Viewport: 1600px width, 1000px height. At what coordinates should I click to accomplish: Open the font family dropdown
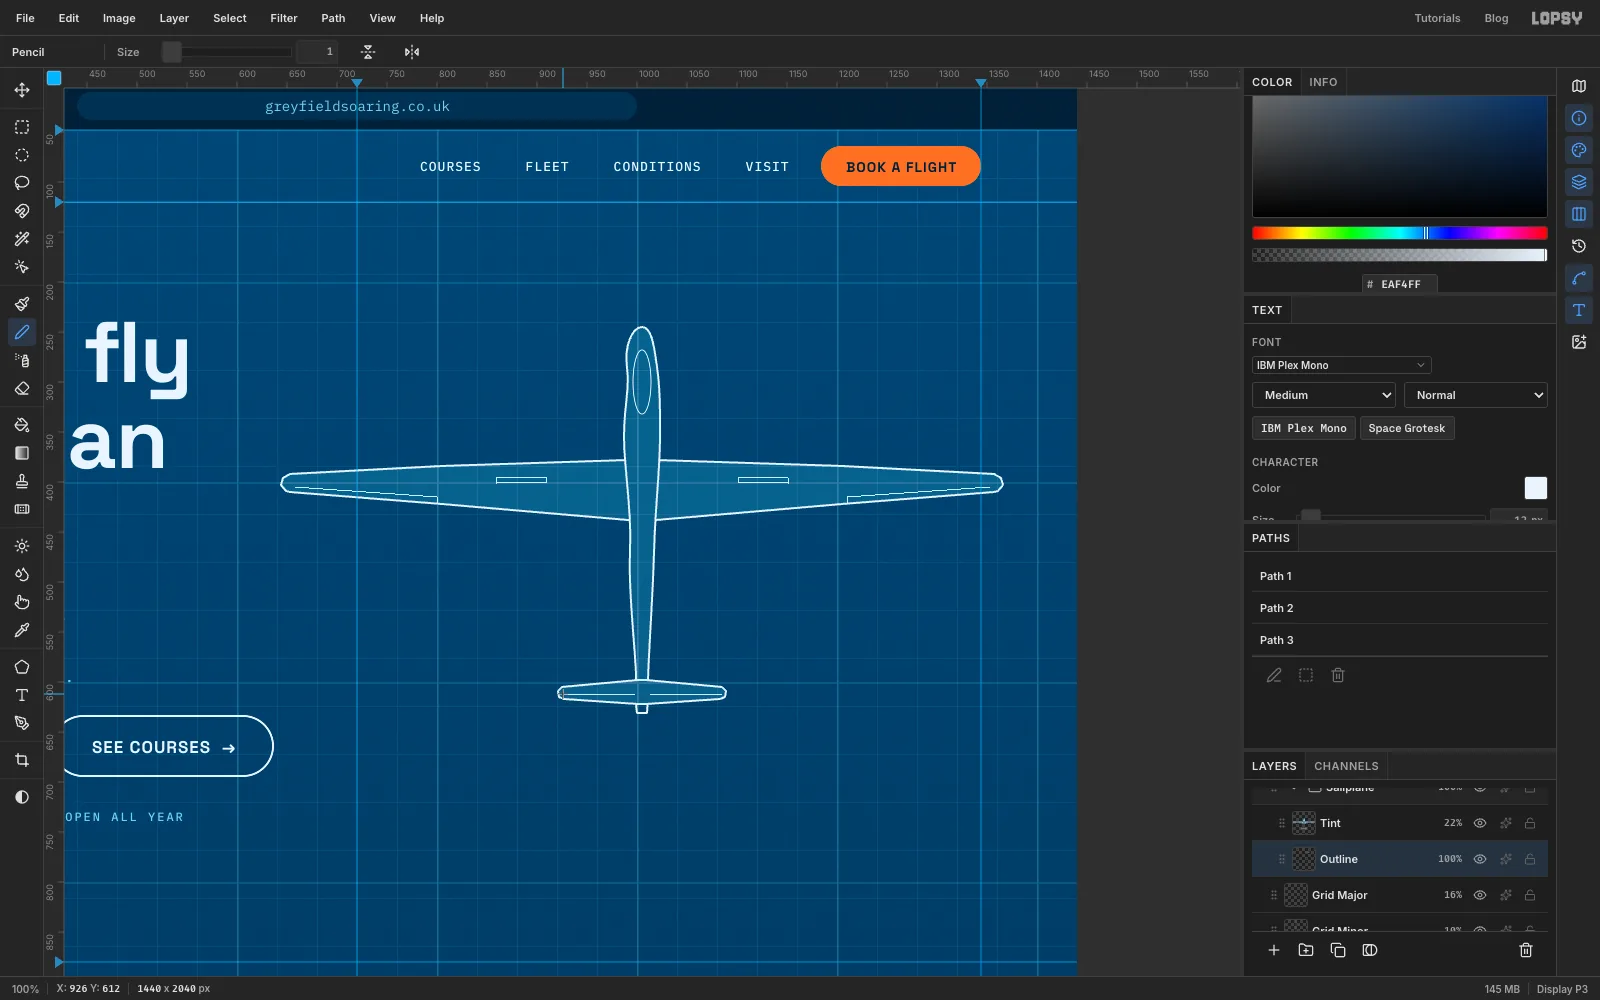(1341, 365)
